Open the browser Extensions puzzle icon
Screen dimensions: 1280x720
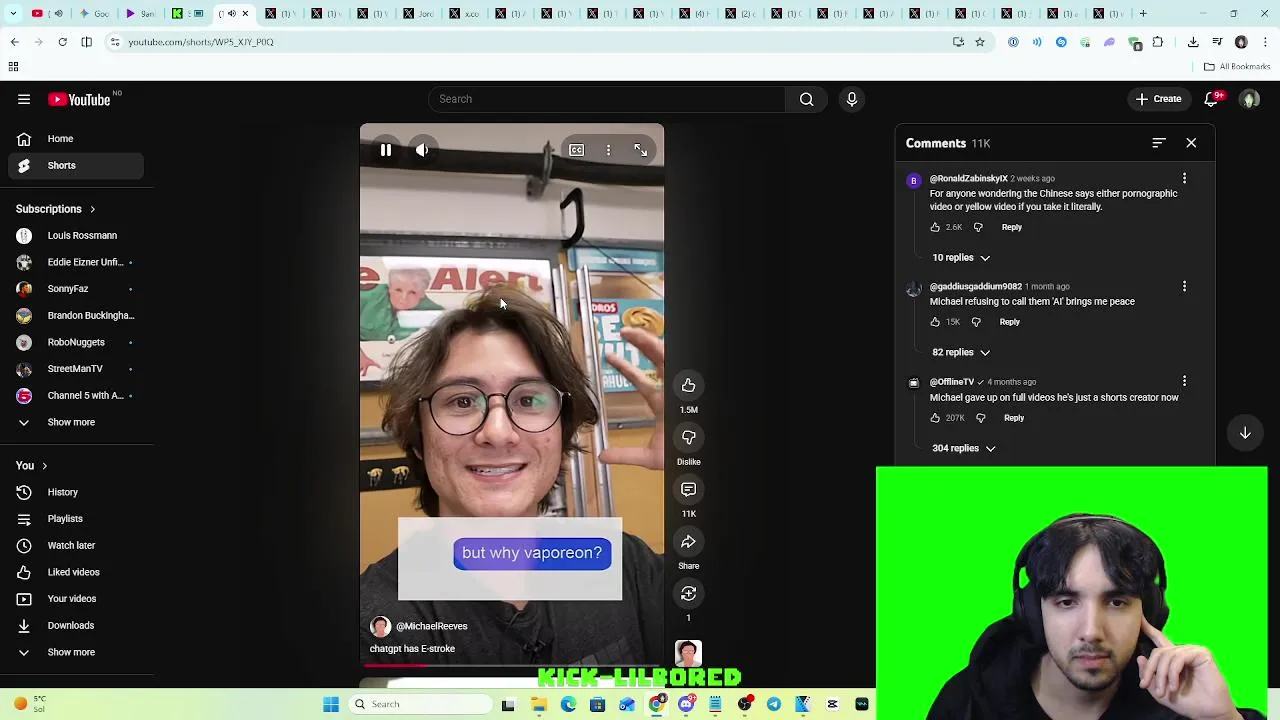[x=1158, y=42]
